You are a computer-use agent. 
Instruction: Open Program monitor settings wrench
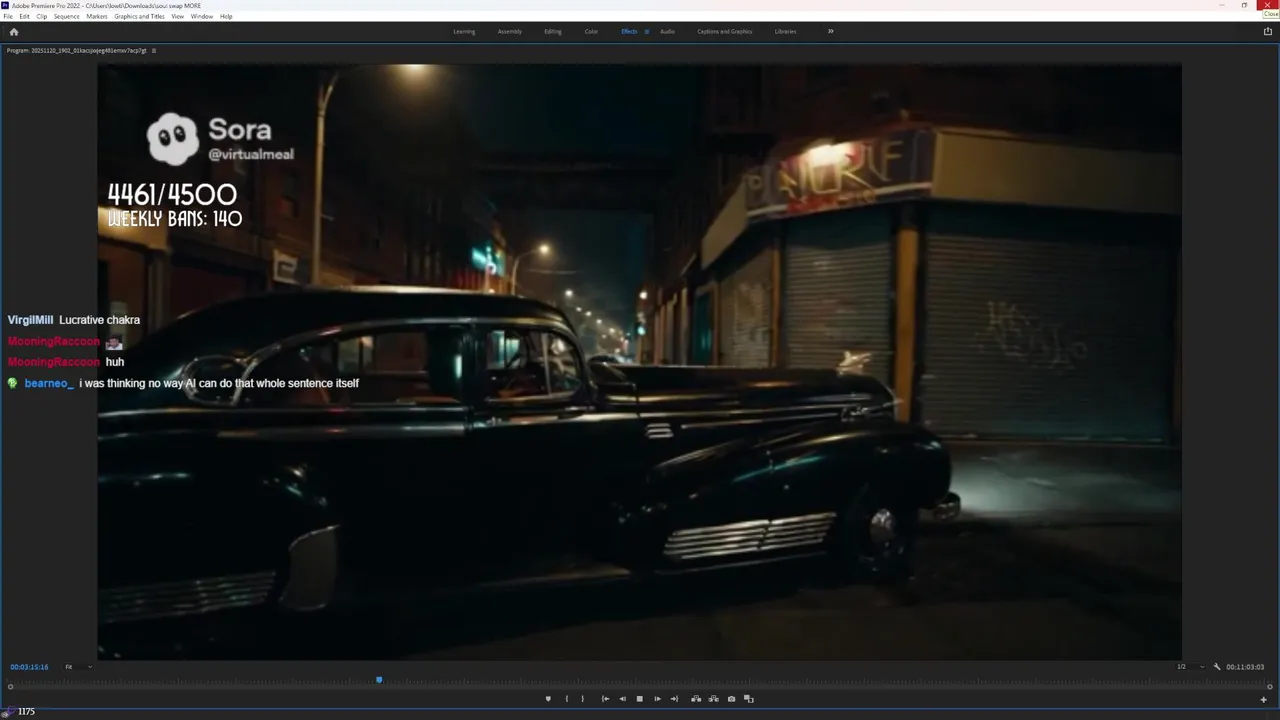point(1217,667)
